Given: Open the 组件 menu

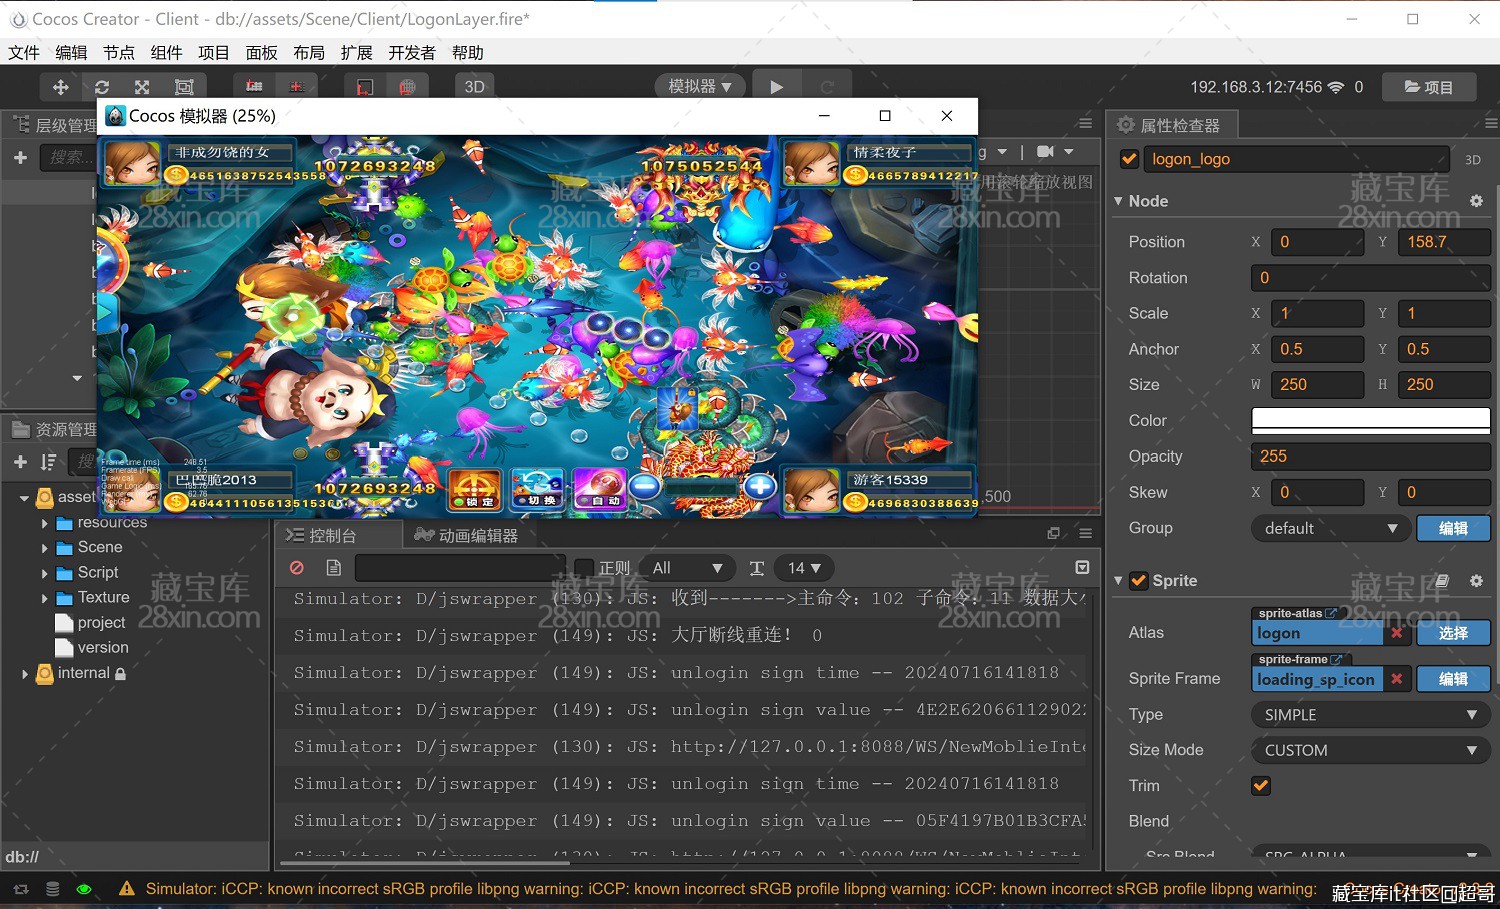Looking at the screenshot, I should (166, 53).
